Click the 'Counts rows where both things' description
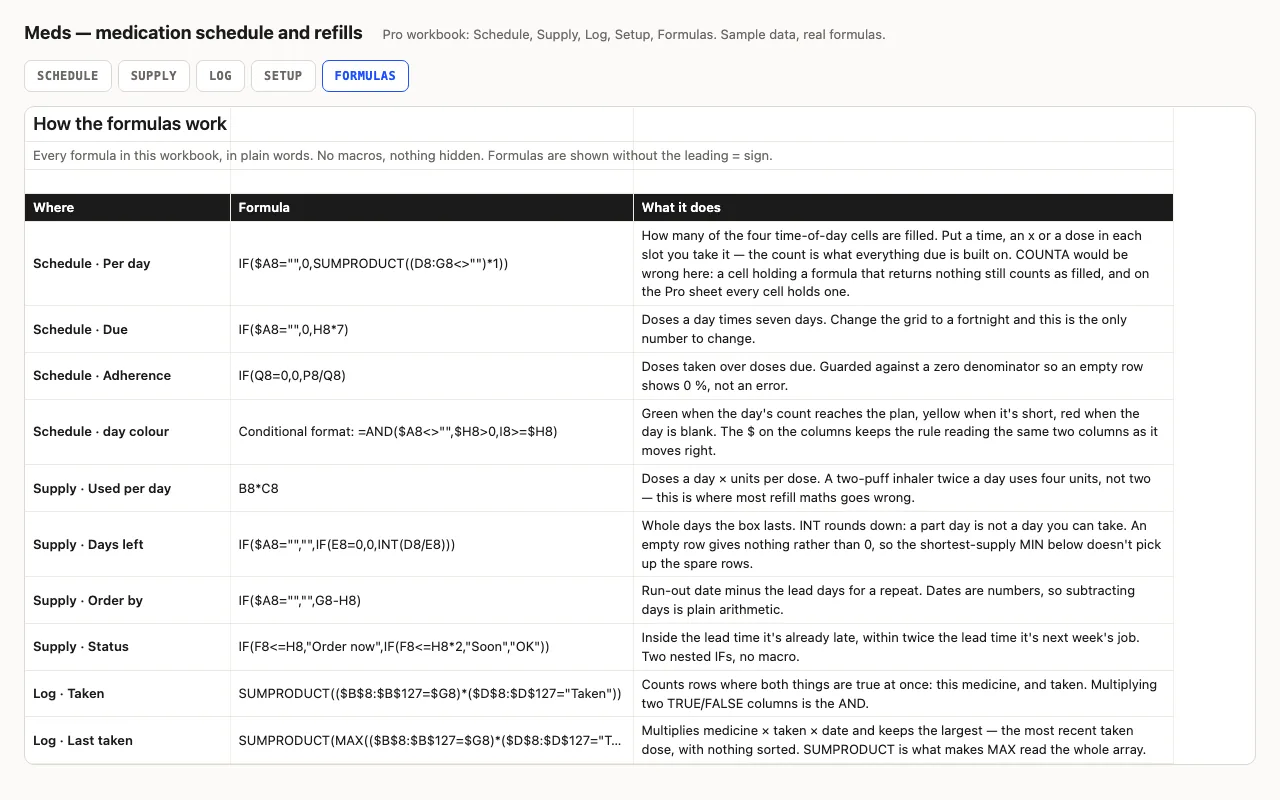The width and height of the screenshot is (1280, 800). pos(903,694)
